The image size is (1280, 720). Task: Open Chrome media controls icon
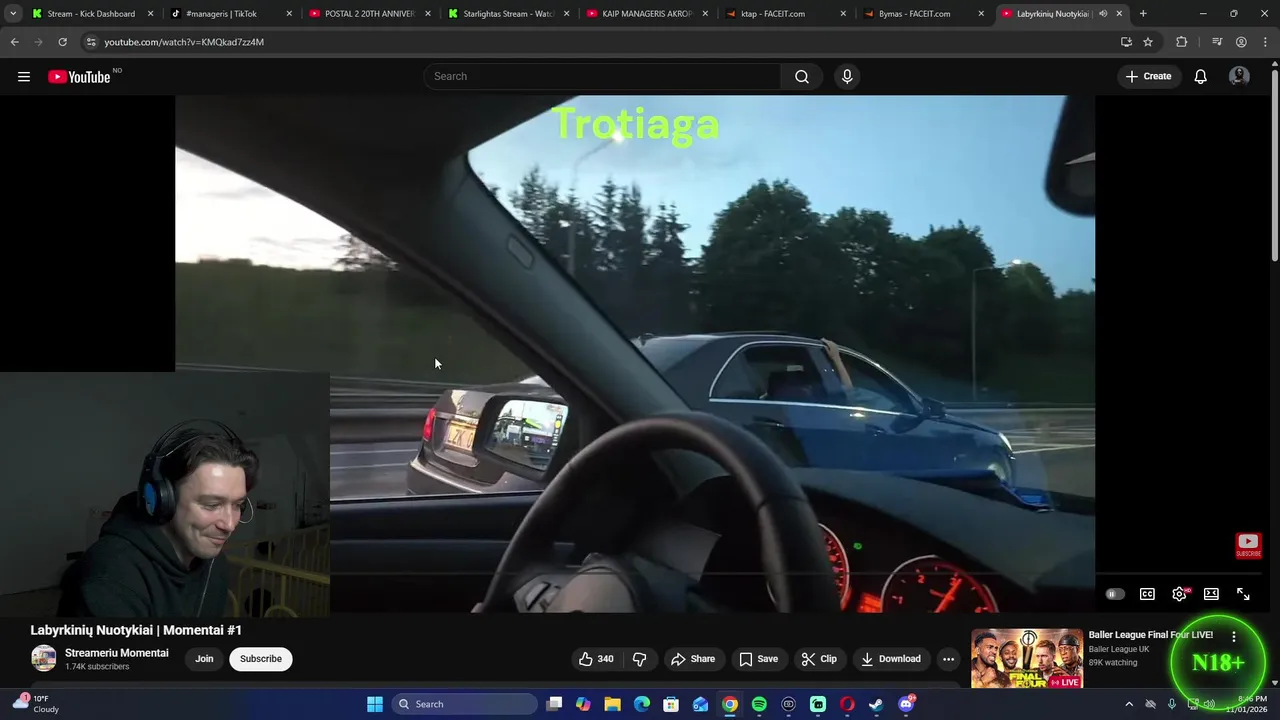(x=1216, y=42)
